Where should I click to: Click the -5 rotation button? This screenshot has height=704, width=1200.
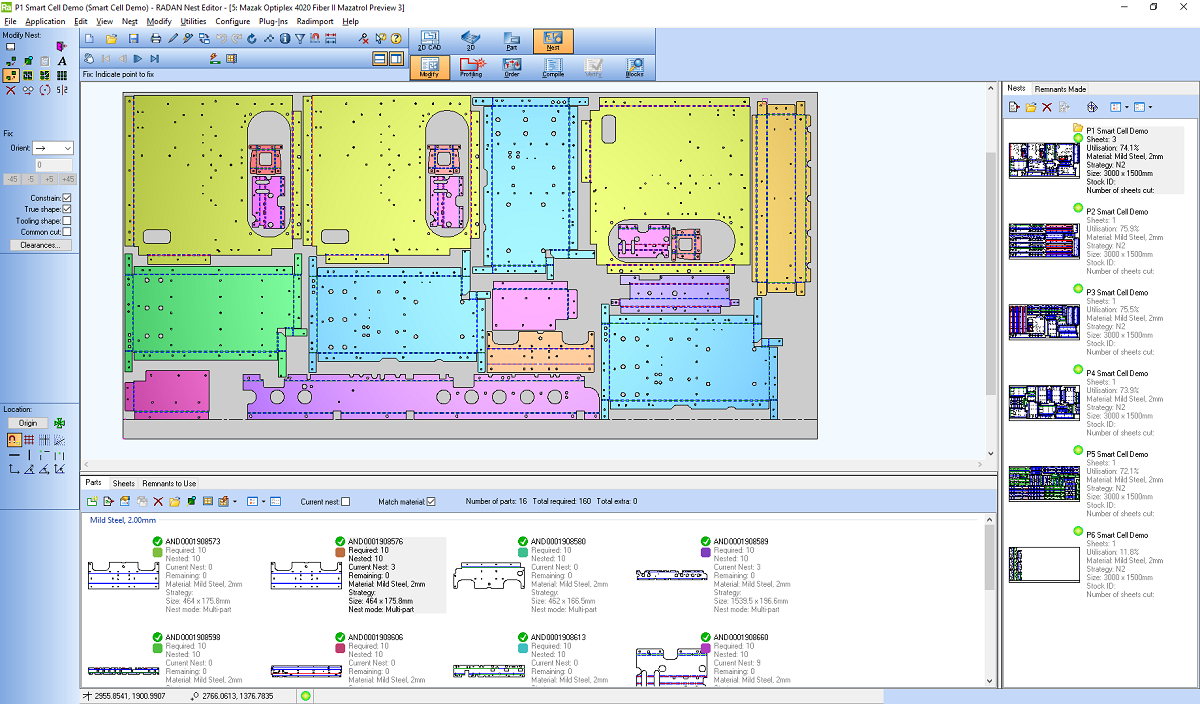30,179
